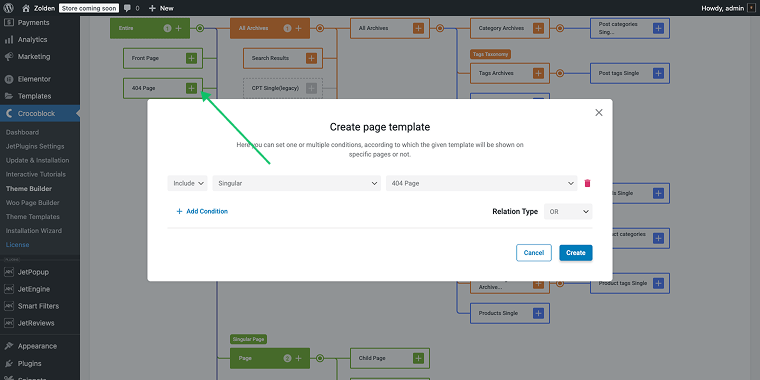The width and height of the screenshot is (760, 380).
Task: Add template on Products Single plus
Action: point(538,313)
